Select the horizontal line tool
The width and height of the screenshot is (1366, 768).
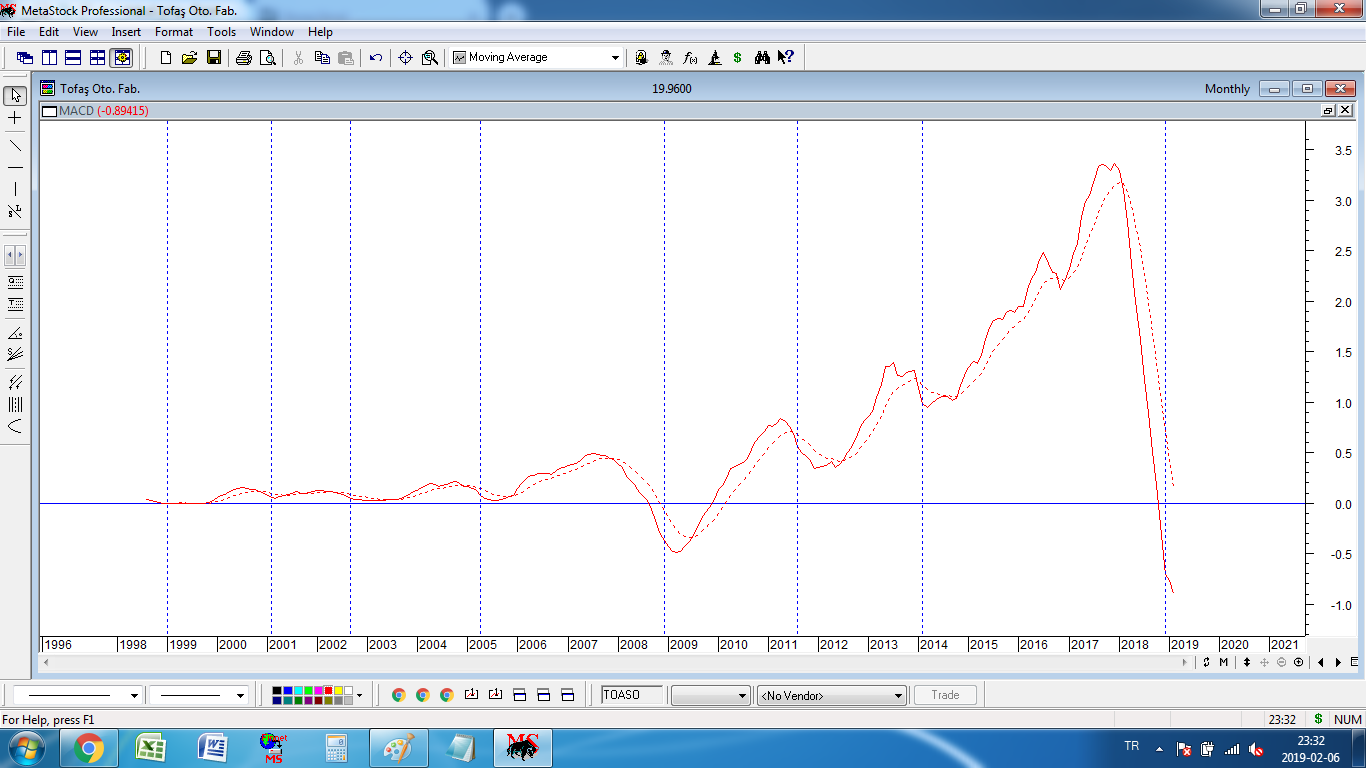tap(15, 167)
